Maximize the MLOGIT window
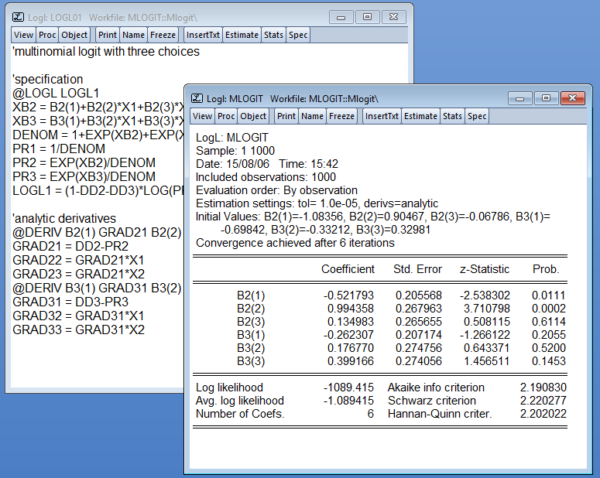The width and height of the screenshot is (600, 478). point(544,99)
